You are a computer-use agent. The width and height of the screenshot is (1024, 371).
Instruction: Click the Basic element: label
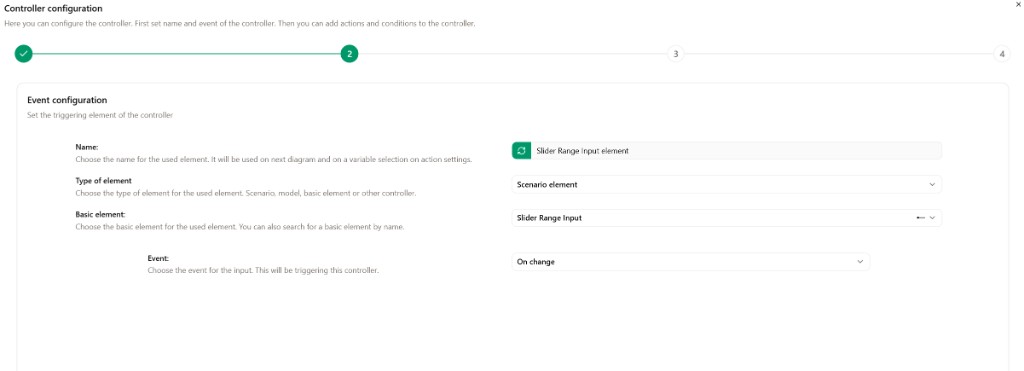pyautogui.click(x=100, y=214)
